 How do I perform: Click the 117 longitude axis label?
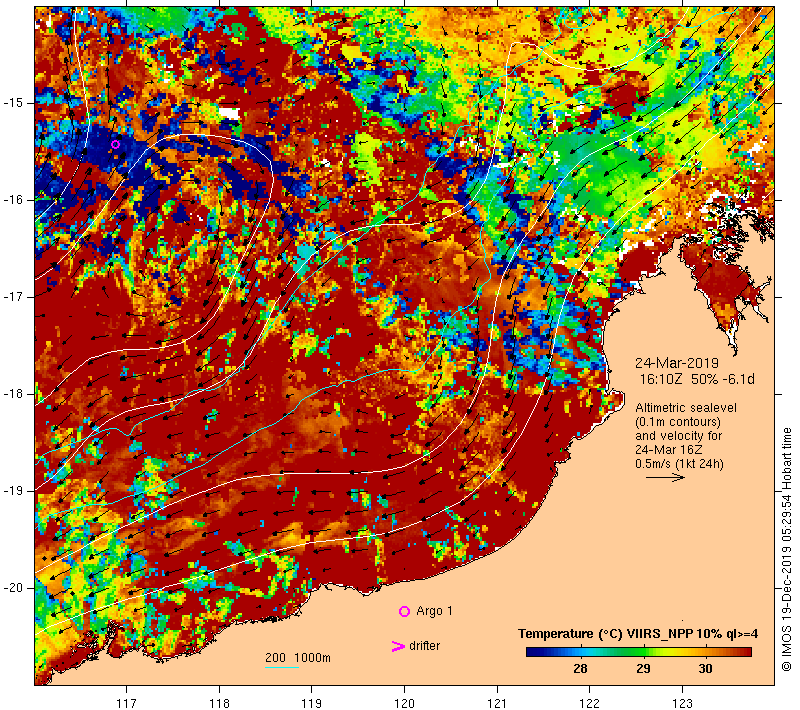pos(126,703)
